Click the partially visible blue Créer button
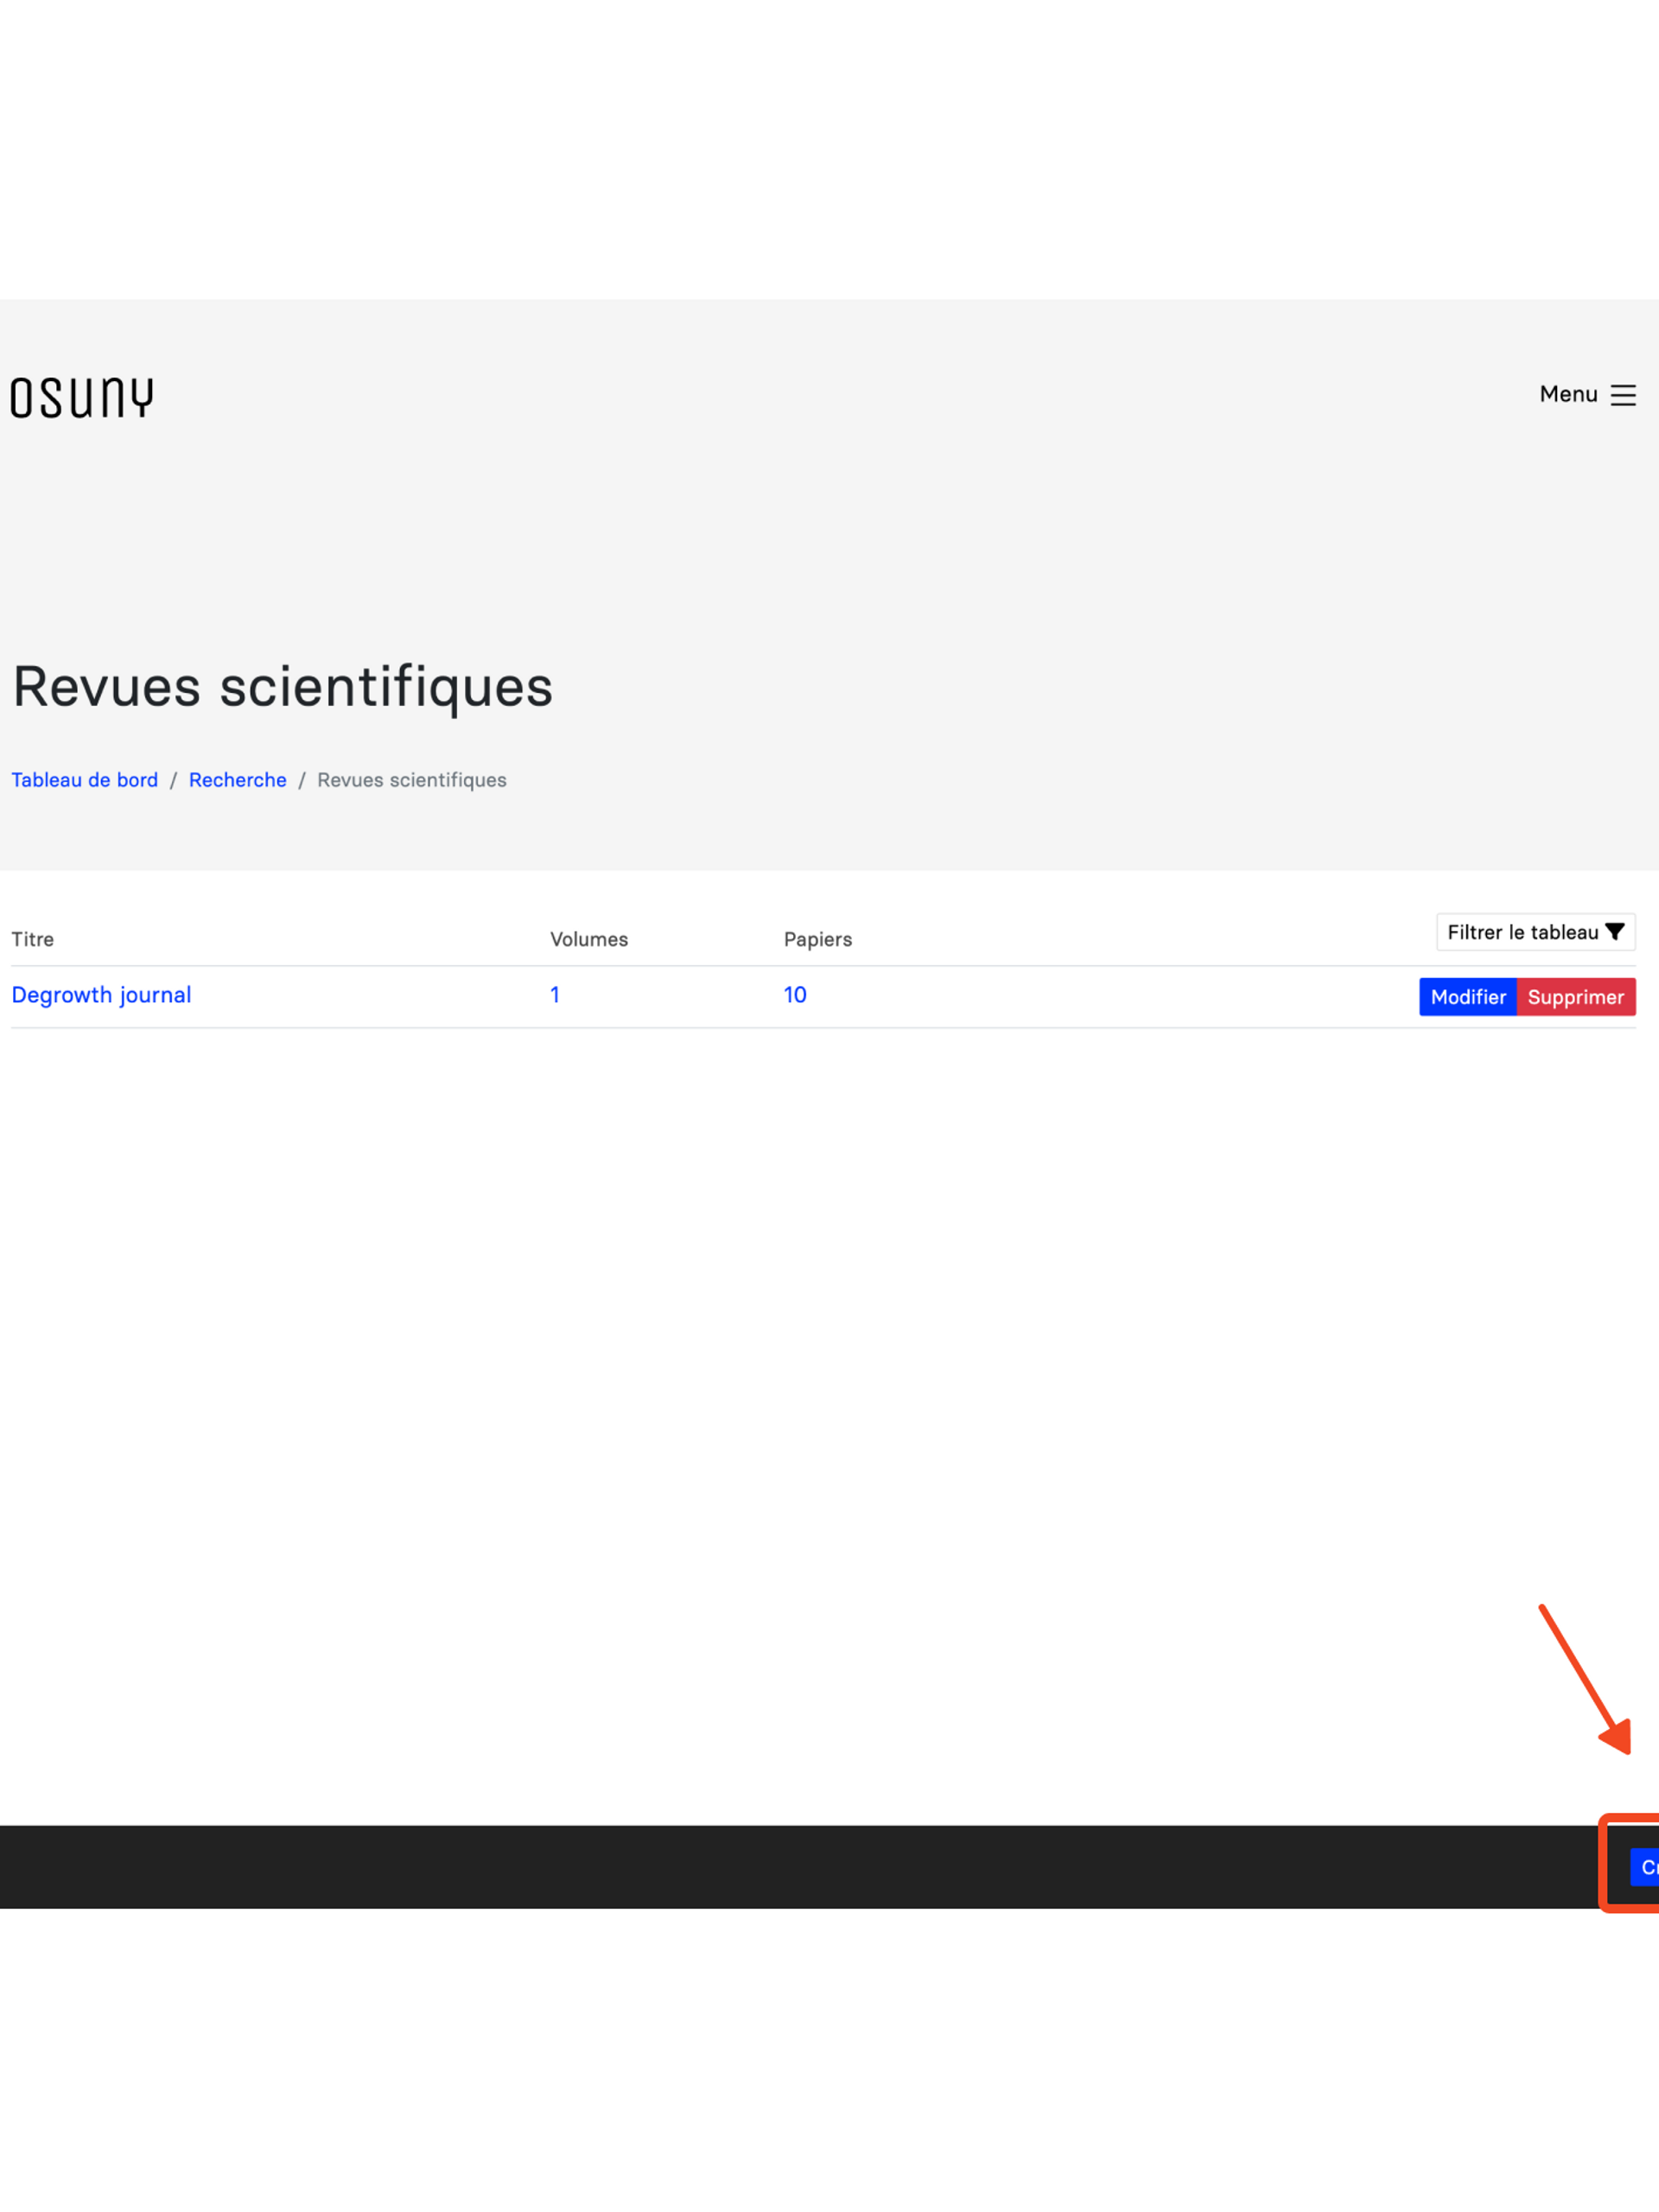The height and width of the screenshot is (2212, 1659). [x=1646, y=1867]
